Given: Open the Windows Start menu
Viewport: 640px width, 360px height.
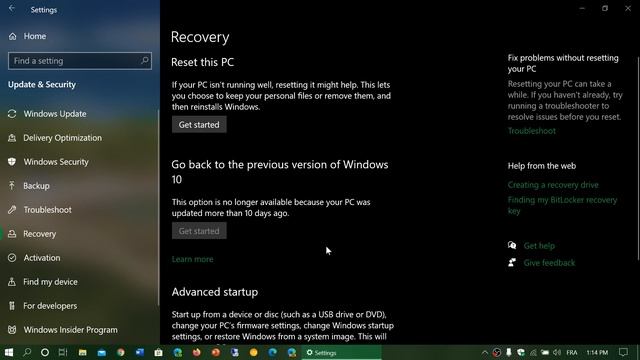Looking at the screenshot, I should click(9, 352).
